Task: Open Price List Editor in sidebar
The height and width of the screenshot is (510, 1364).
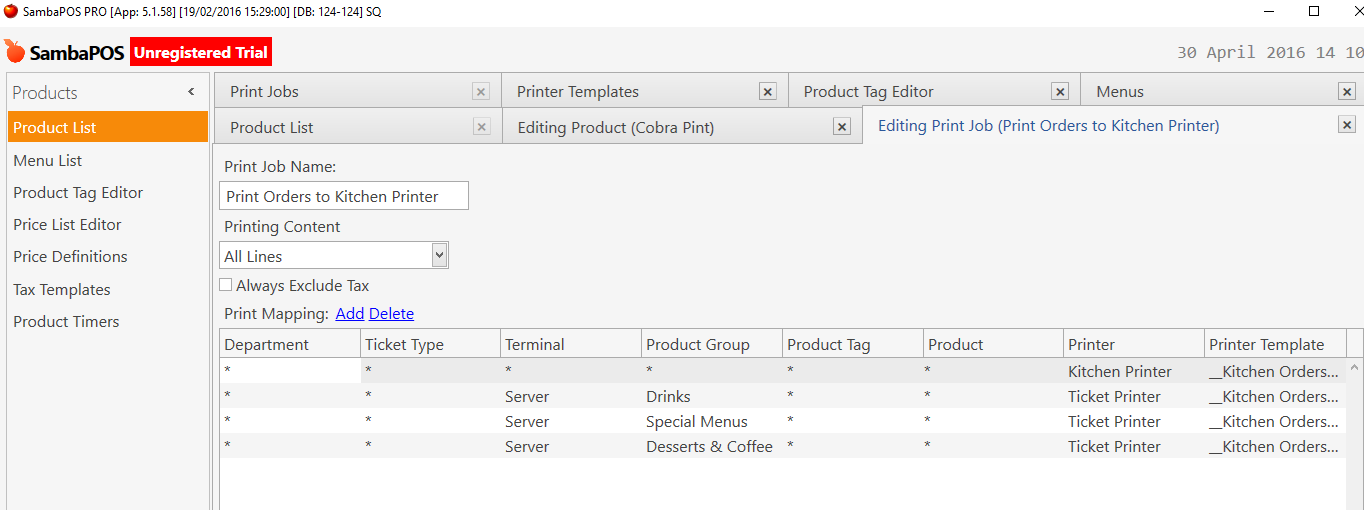Action: pyautogui.click(x=67, y=225)
